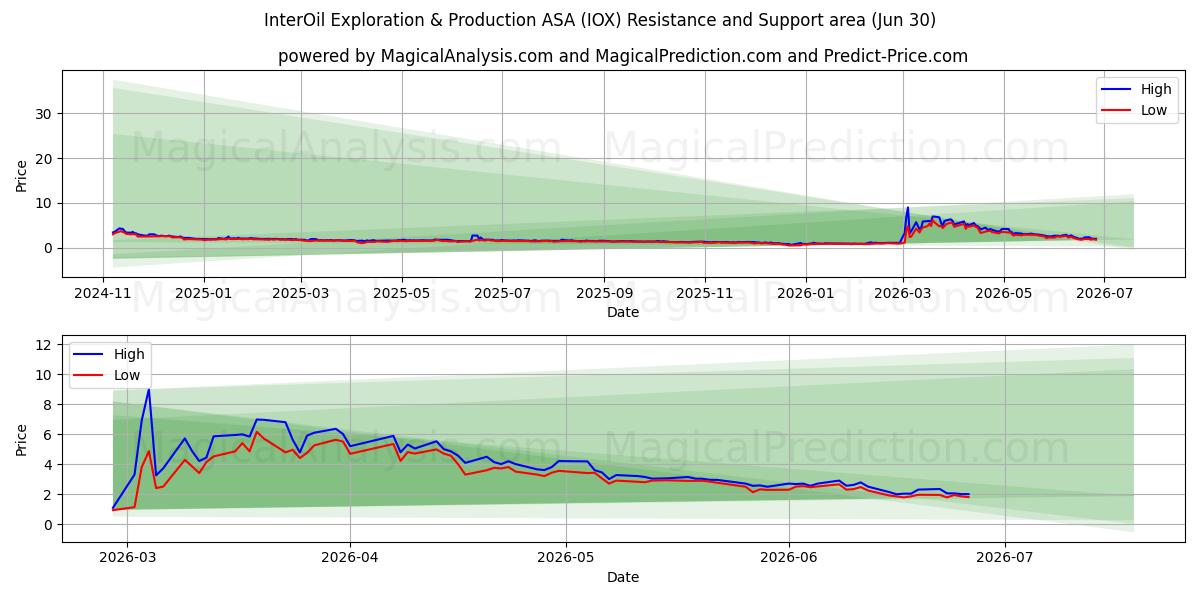Click the 2026-03 tick label on top chart
The height and width of the screenshot is (600, 1200).
coord(902,293)
